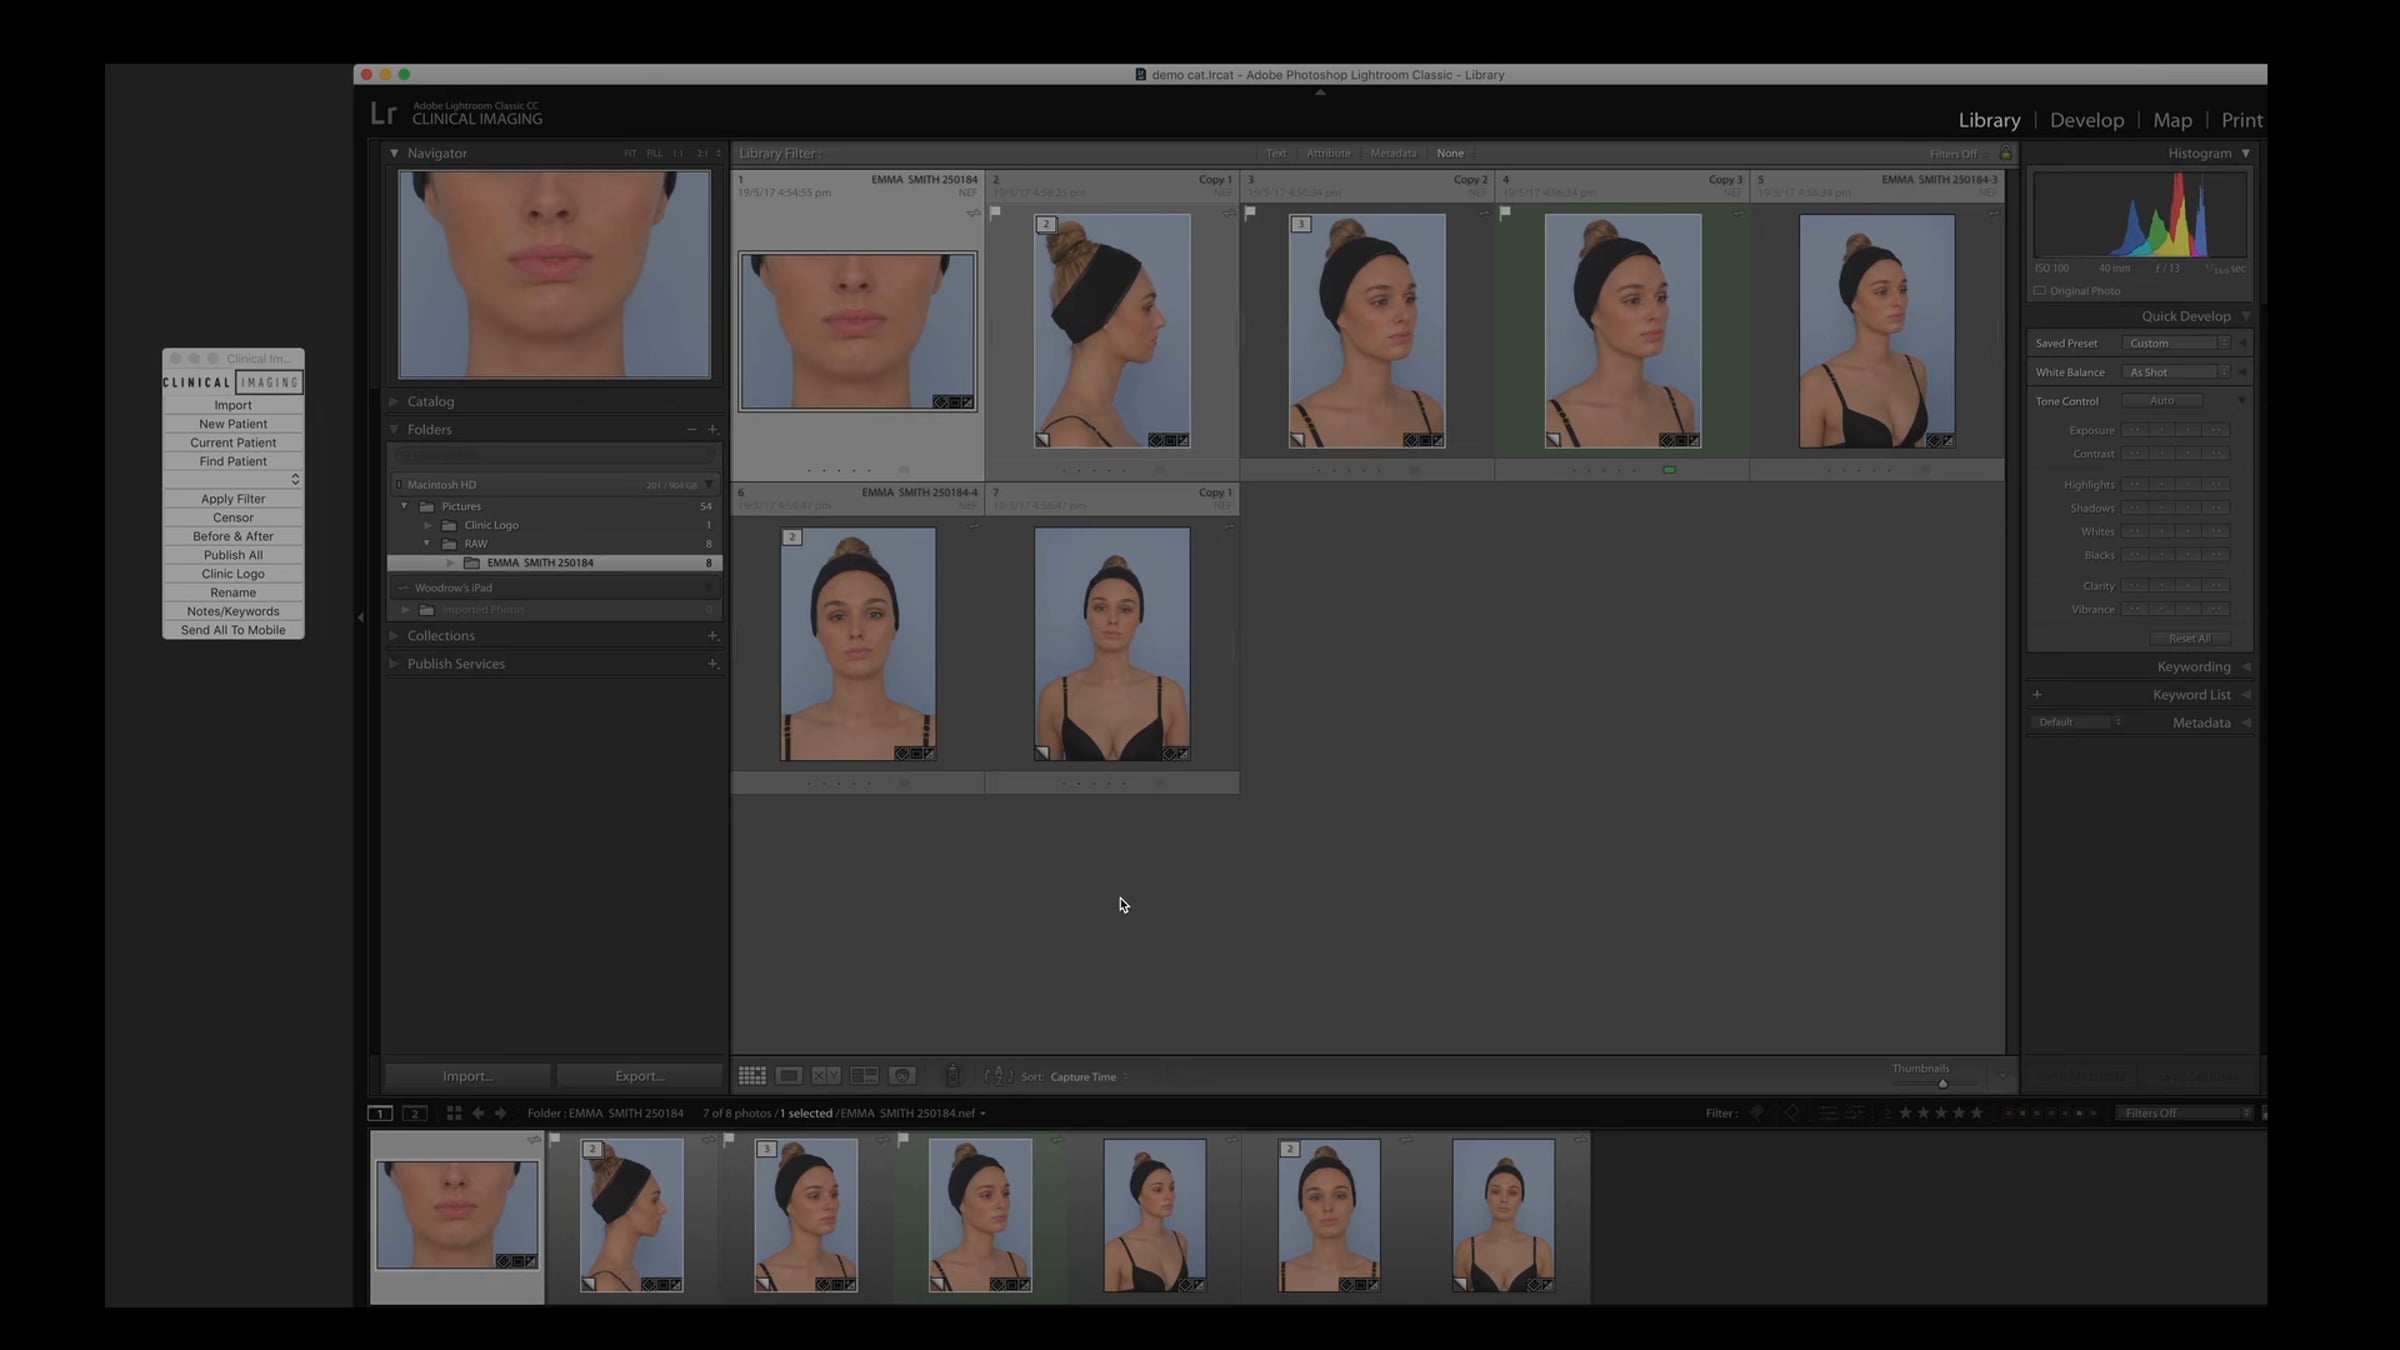This screenshot has width=2400, height=1350.
Task: Enable the Original Photo checkbox
Action: [x=2039, y=291]
